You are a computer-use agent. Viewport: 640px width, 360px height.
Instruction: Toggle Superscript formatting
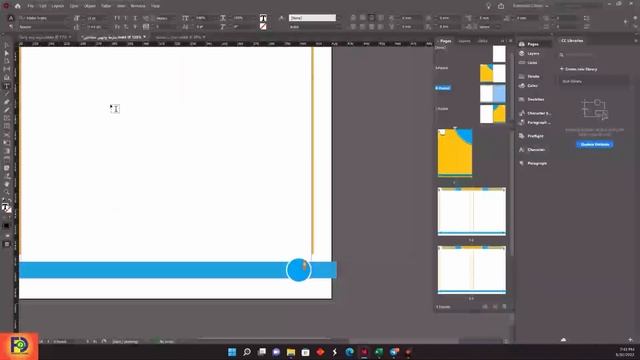tap(126, 18)
